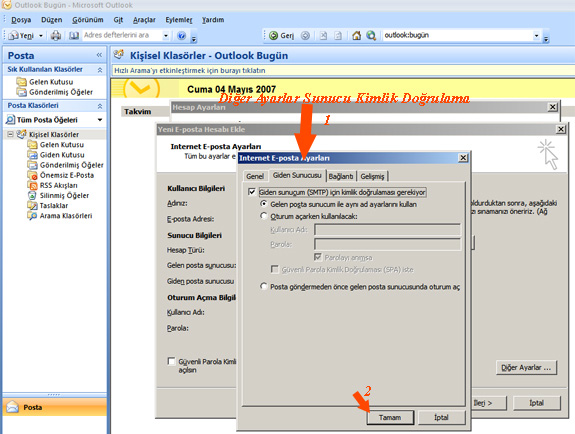The image size is (575, 434).
Task: Collapse the Kişisel Klasörler tree node
Action: 10,134
